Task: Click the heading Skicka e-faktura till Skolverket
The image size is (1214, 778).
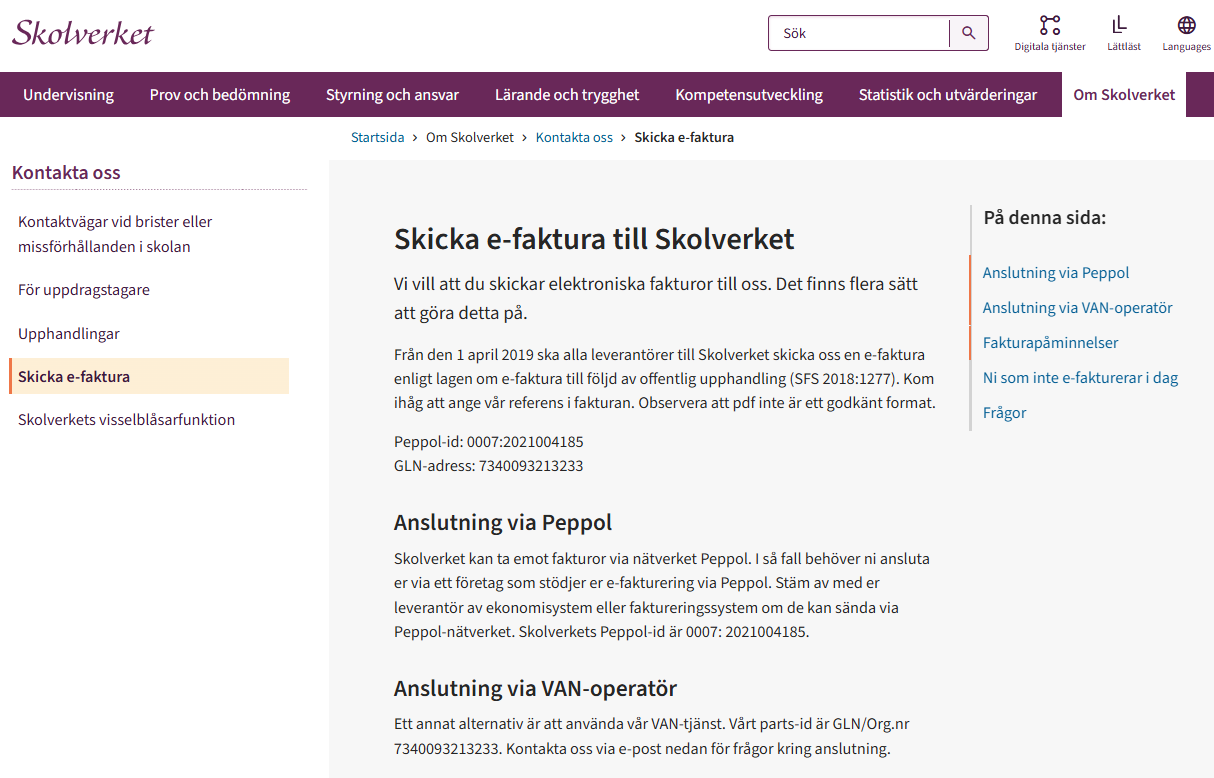Action: (x=594, y=240)
